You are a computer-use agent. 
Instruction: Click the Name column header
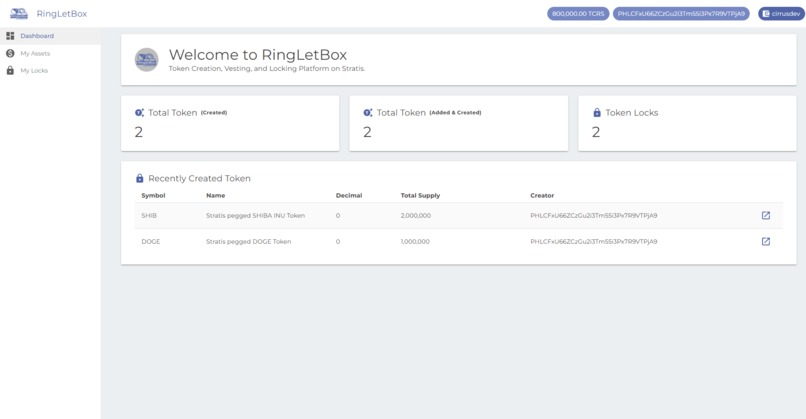215,195
